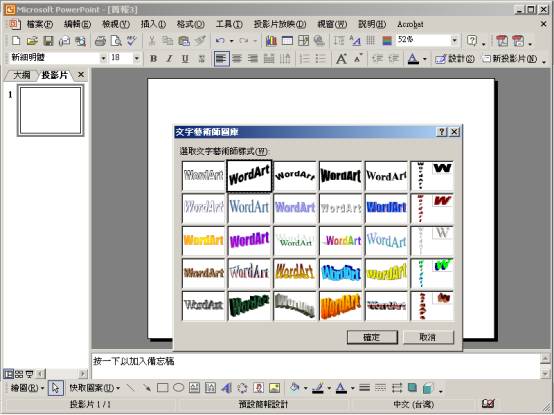Toggle Bold formatting
The width and height of the screenshot is (554, 415).
[153, 59]
